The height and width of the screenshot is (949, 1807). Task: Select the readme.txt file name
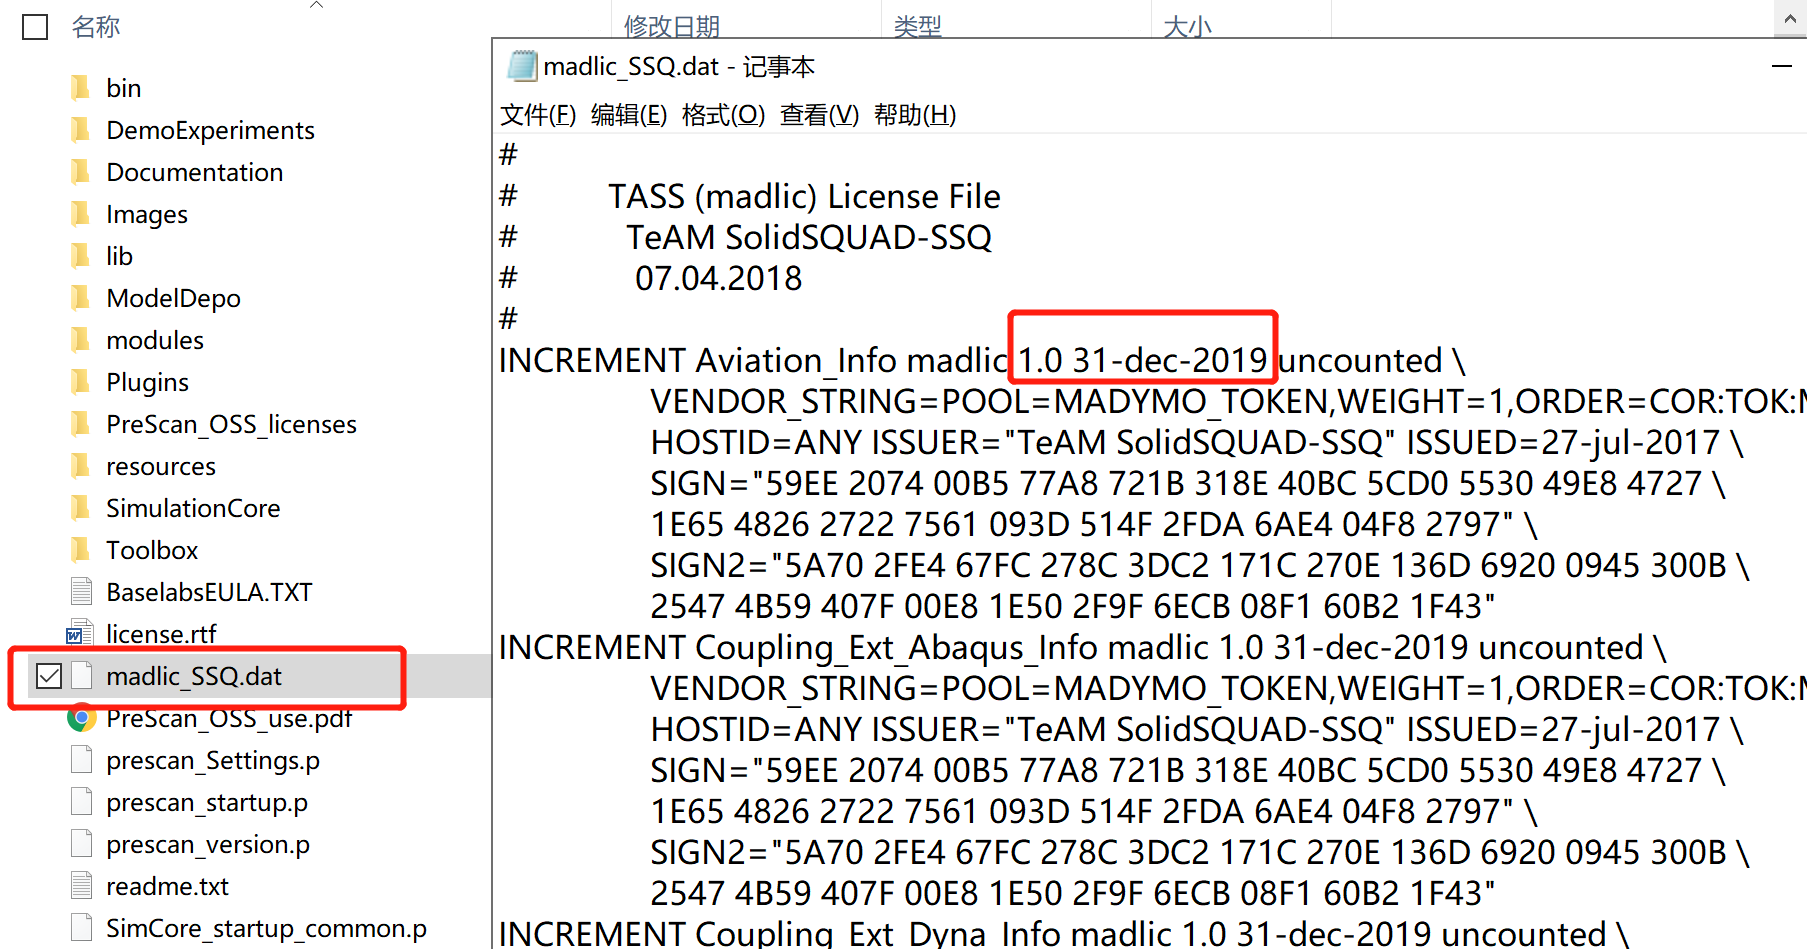(167, 886)
